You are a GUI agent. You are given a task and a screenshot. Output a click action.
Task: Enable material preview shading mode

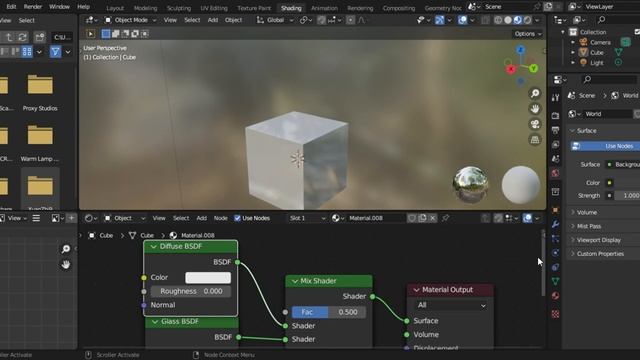[x=518, y=20]
